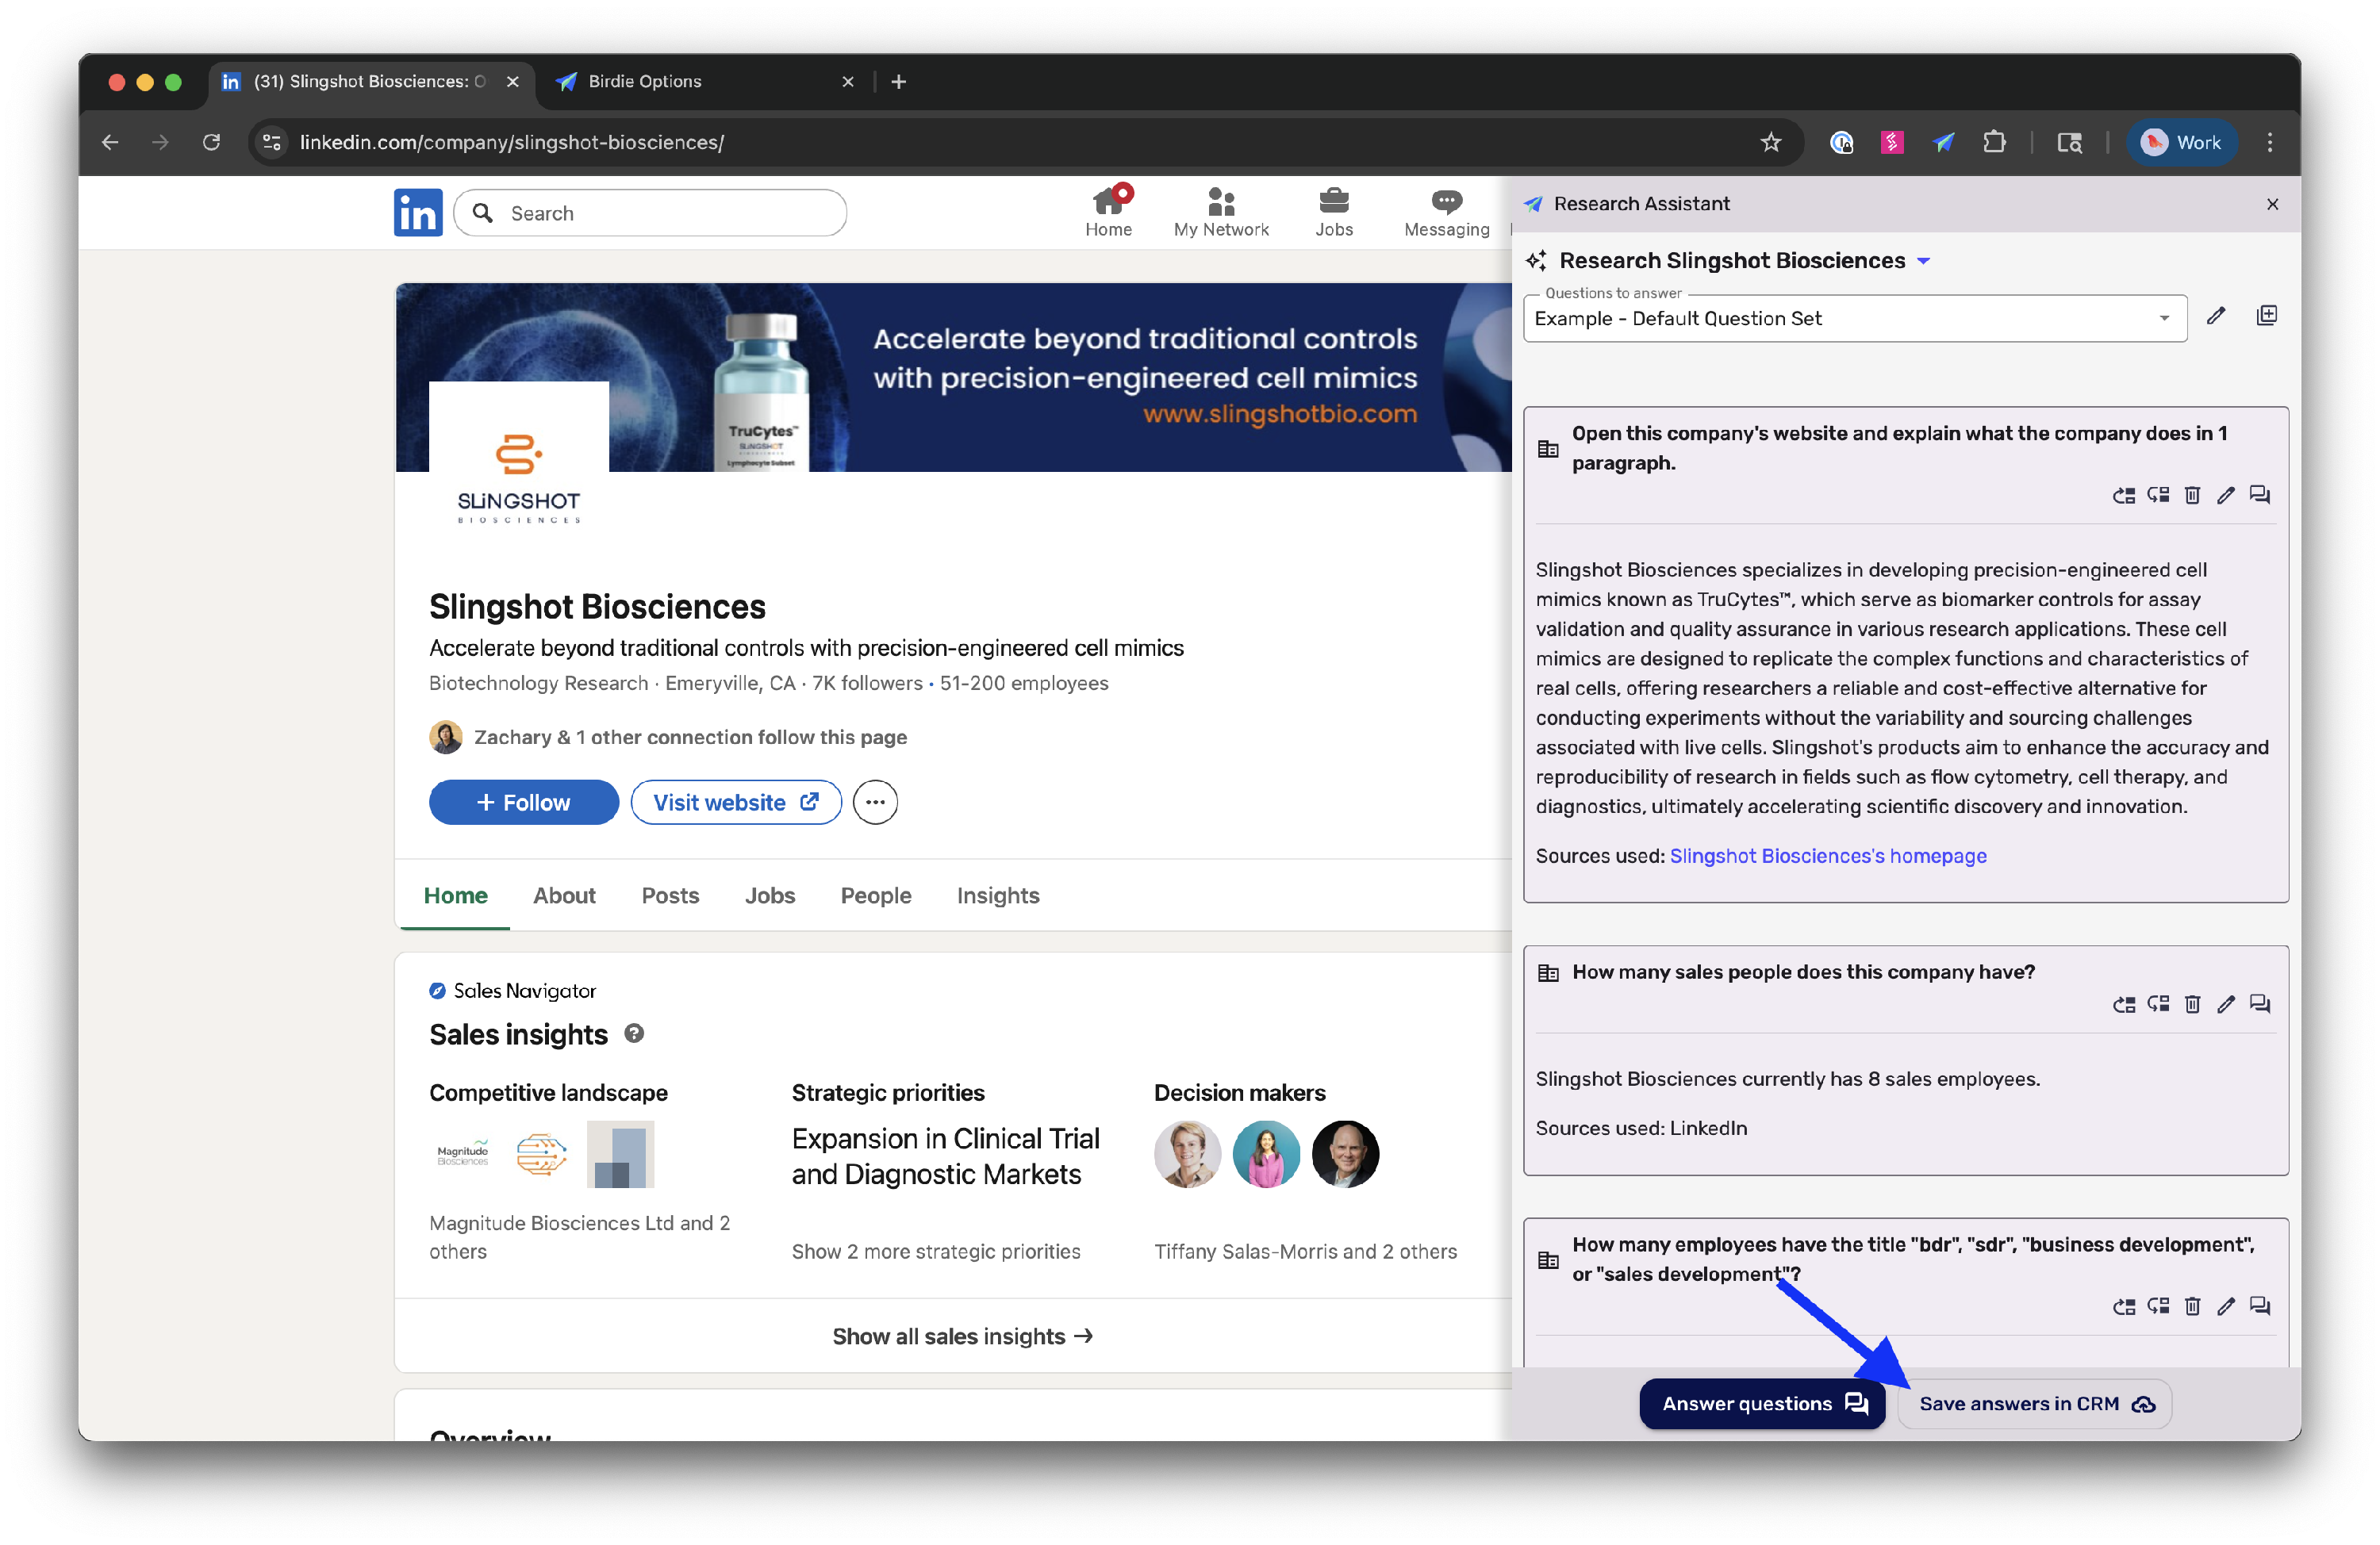
Task: Open Sales insights help question mark
Action: [634, 1034]
